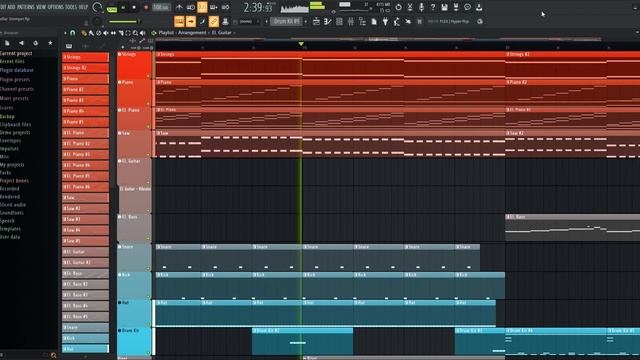
Task: Open the plugin picker plug icon
Action: (385, 21)
